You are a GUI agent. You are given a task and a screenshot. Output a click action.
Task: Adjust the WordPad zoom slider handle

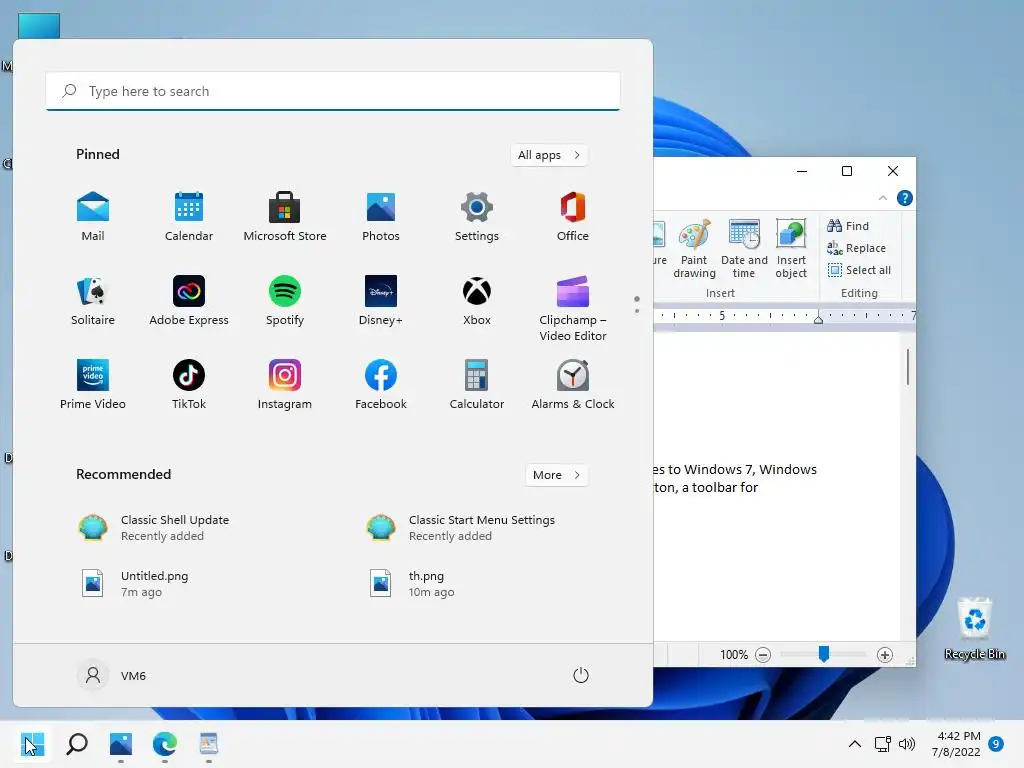(824, 654)
